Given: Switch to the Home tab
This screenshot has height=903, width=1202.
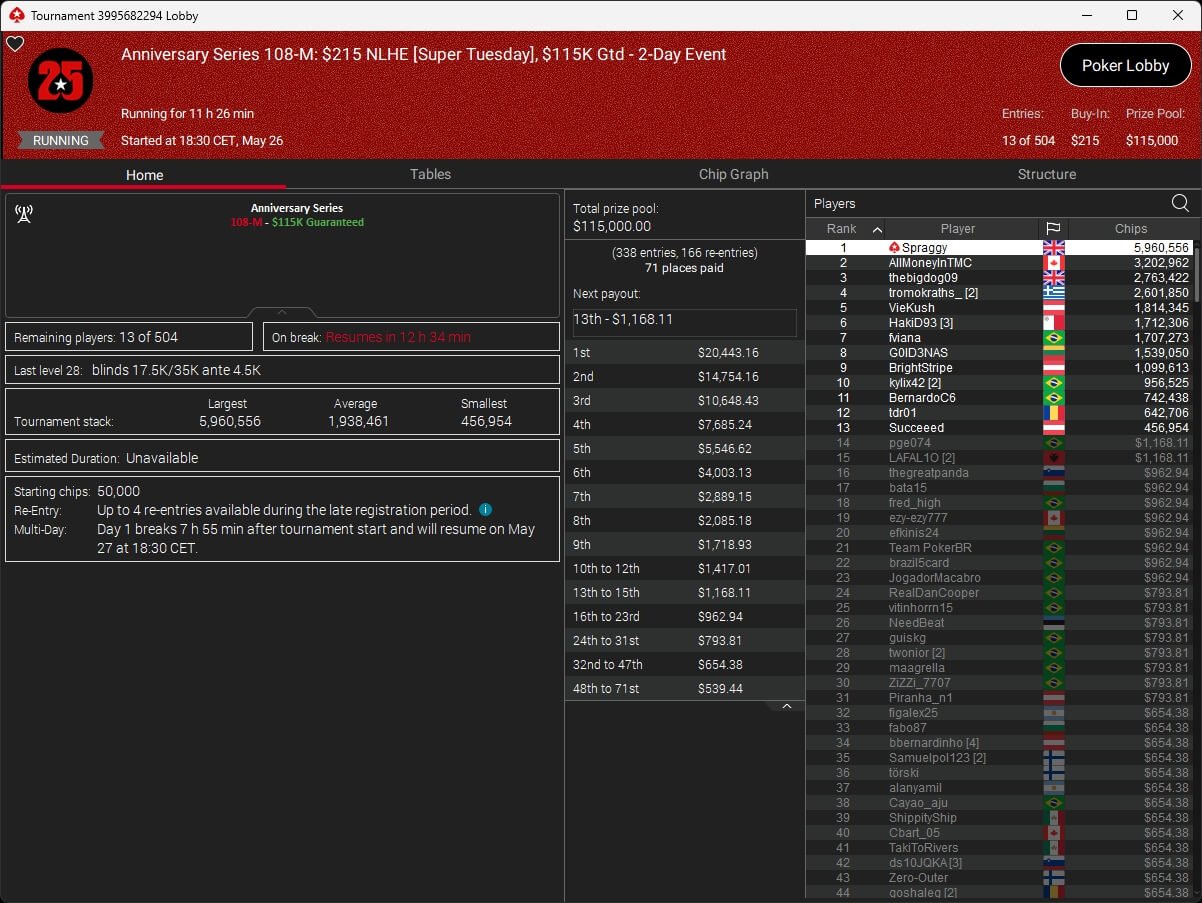Looking at the screenshot, I should (x=144, y=175).
